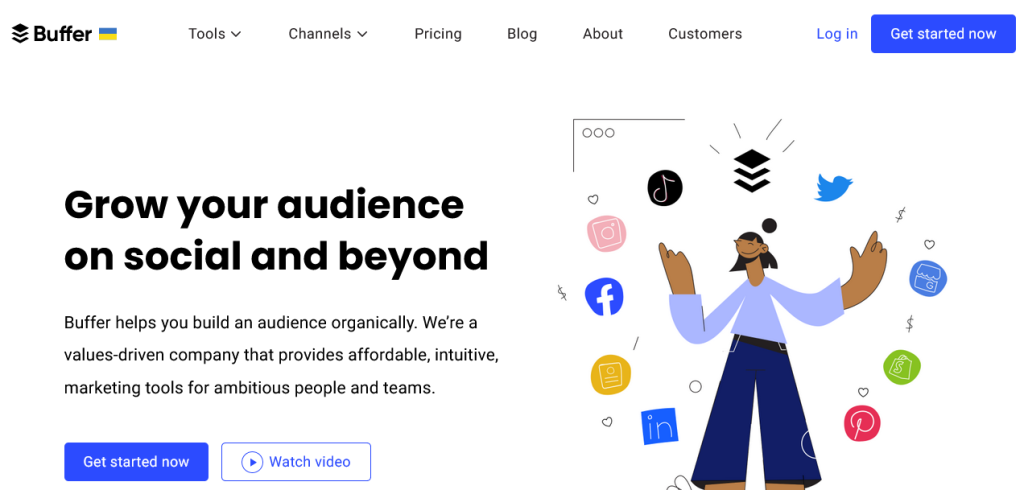
Task: Open the About page
Action: (603, 33)
